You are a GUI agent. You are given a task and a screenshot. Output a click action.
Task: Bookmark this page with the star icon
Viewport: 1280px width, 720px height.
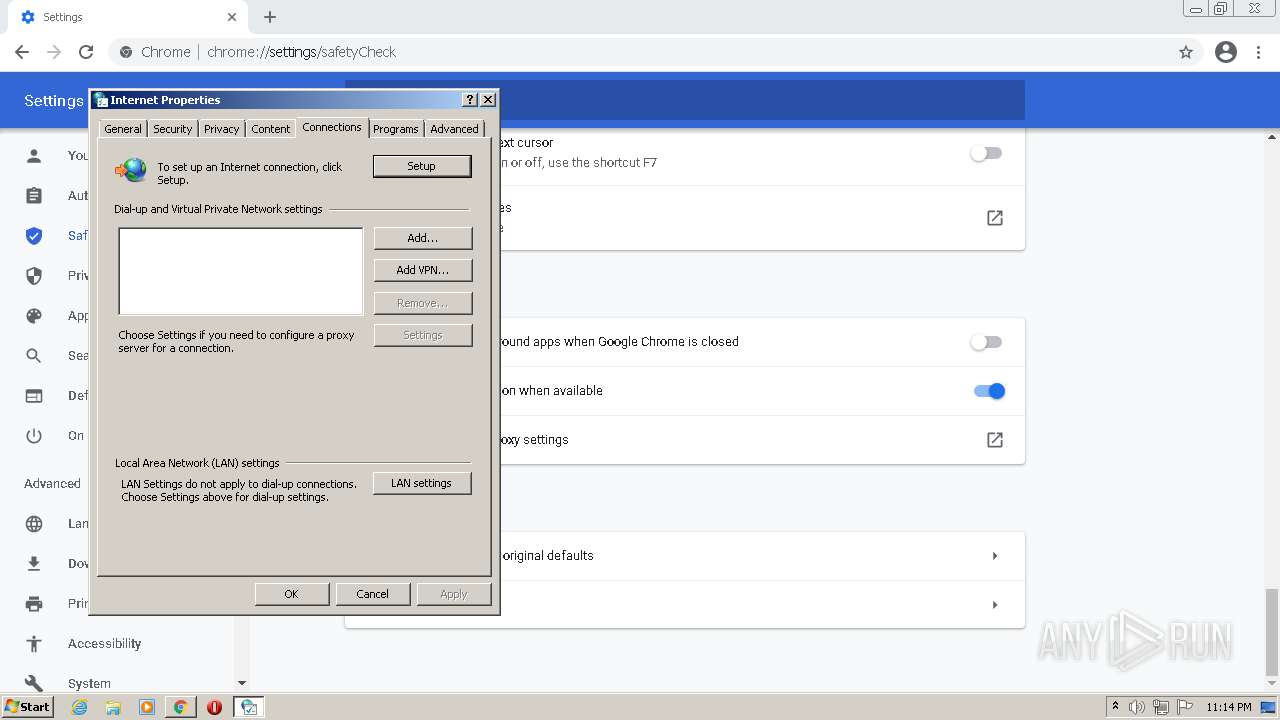(1186, 52)
